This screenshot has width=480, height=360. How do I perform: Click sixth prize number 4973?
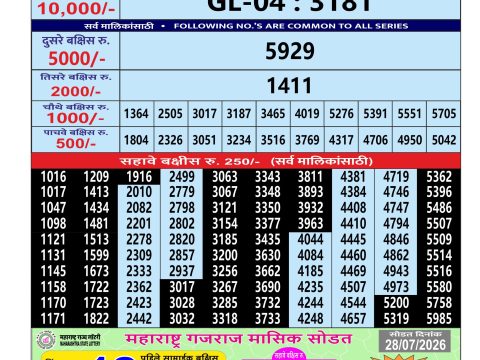tap(396, 287)
